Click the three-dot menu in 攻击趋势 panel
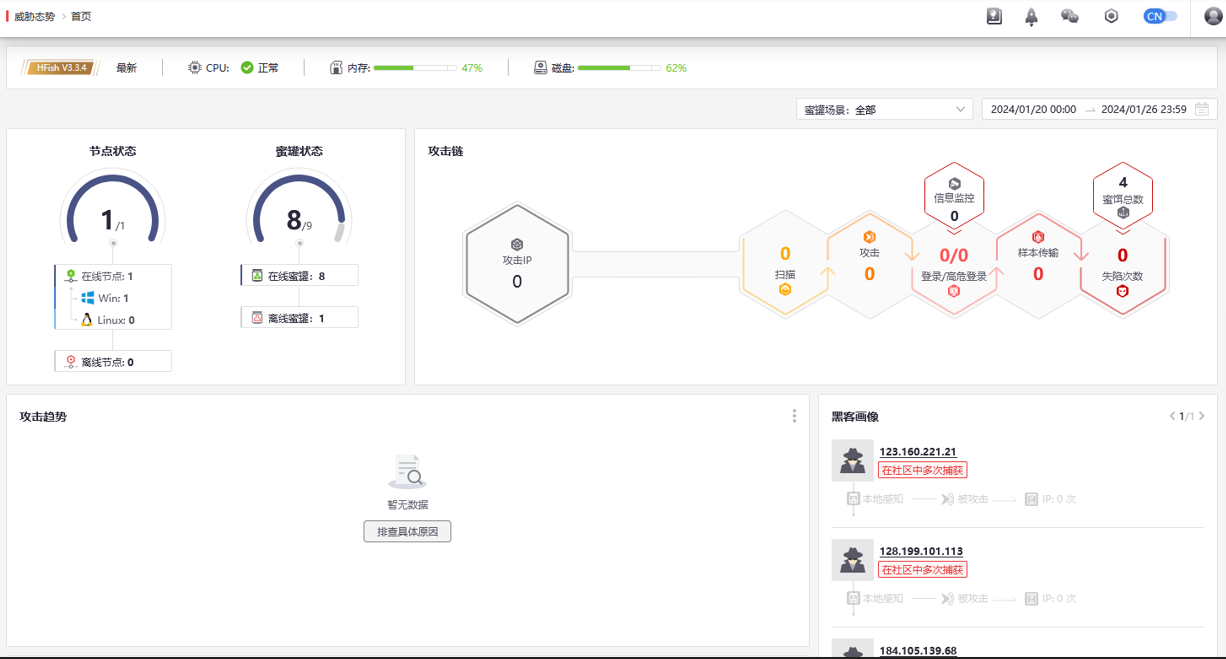This screenshot has width=1226, height=659. pos(794,415)
